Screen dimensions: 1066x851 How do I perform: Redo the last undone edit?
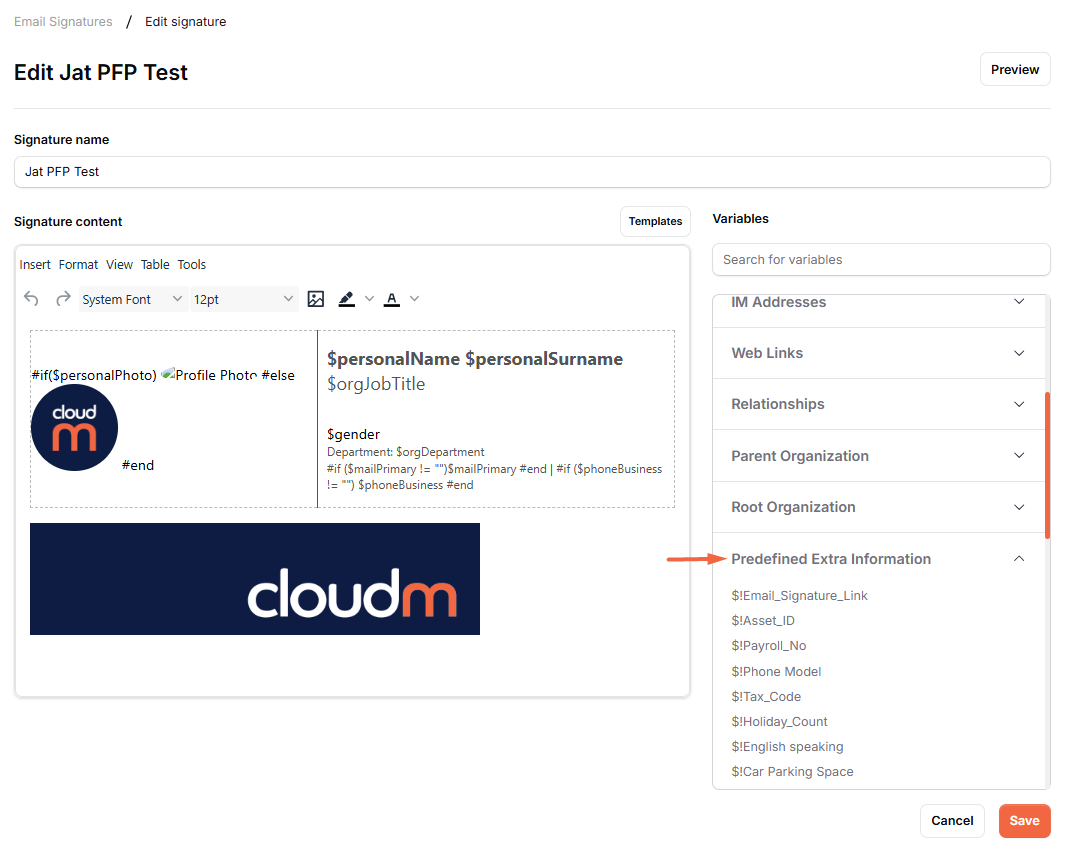click(x=63, y=299)
